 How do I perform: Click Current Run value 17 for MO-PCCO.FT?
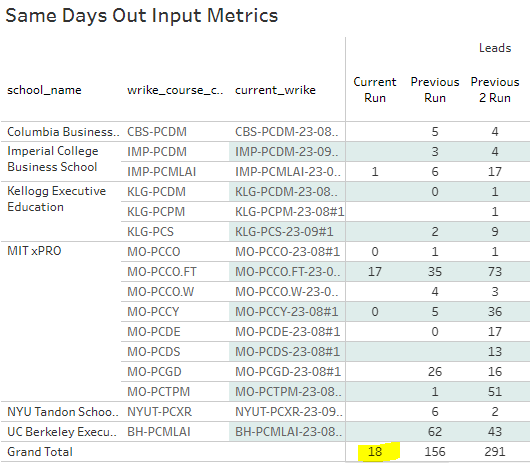click(x=375, y=272)
